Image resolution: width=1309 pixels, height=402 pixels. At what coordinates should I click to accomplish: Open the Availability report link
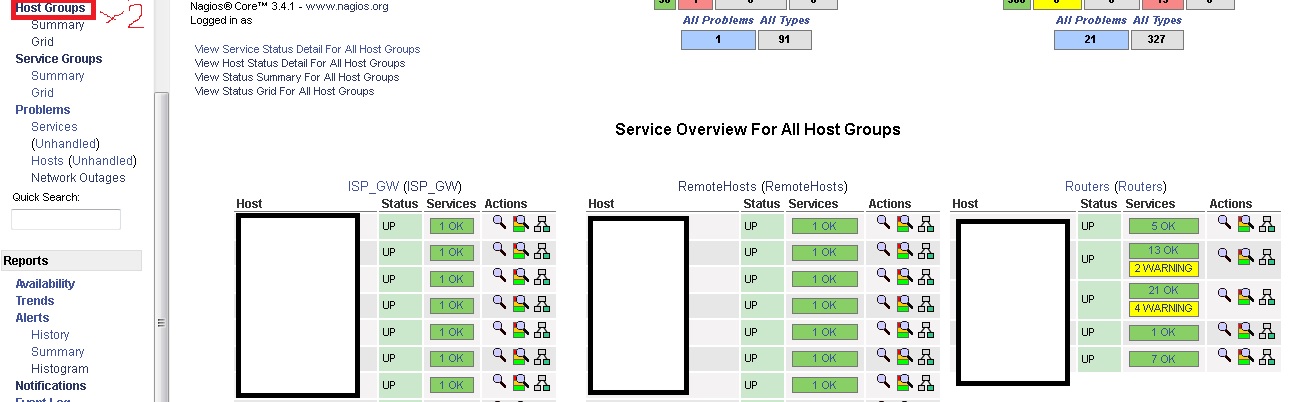point(45,284)
